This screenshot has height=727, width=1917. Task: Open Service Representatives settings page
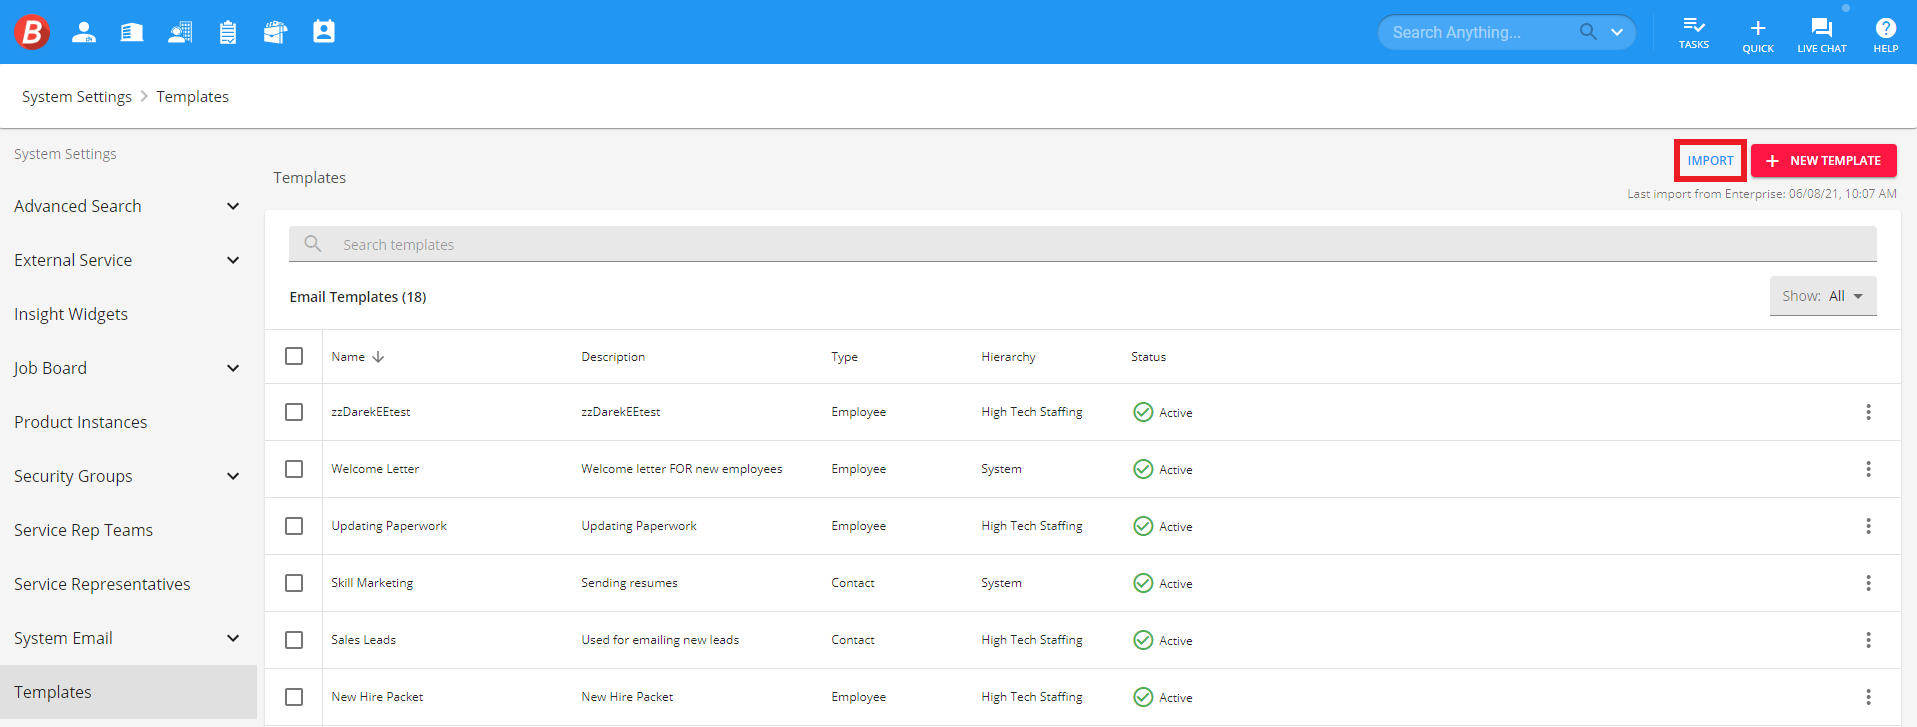(102, 584)
